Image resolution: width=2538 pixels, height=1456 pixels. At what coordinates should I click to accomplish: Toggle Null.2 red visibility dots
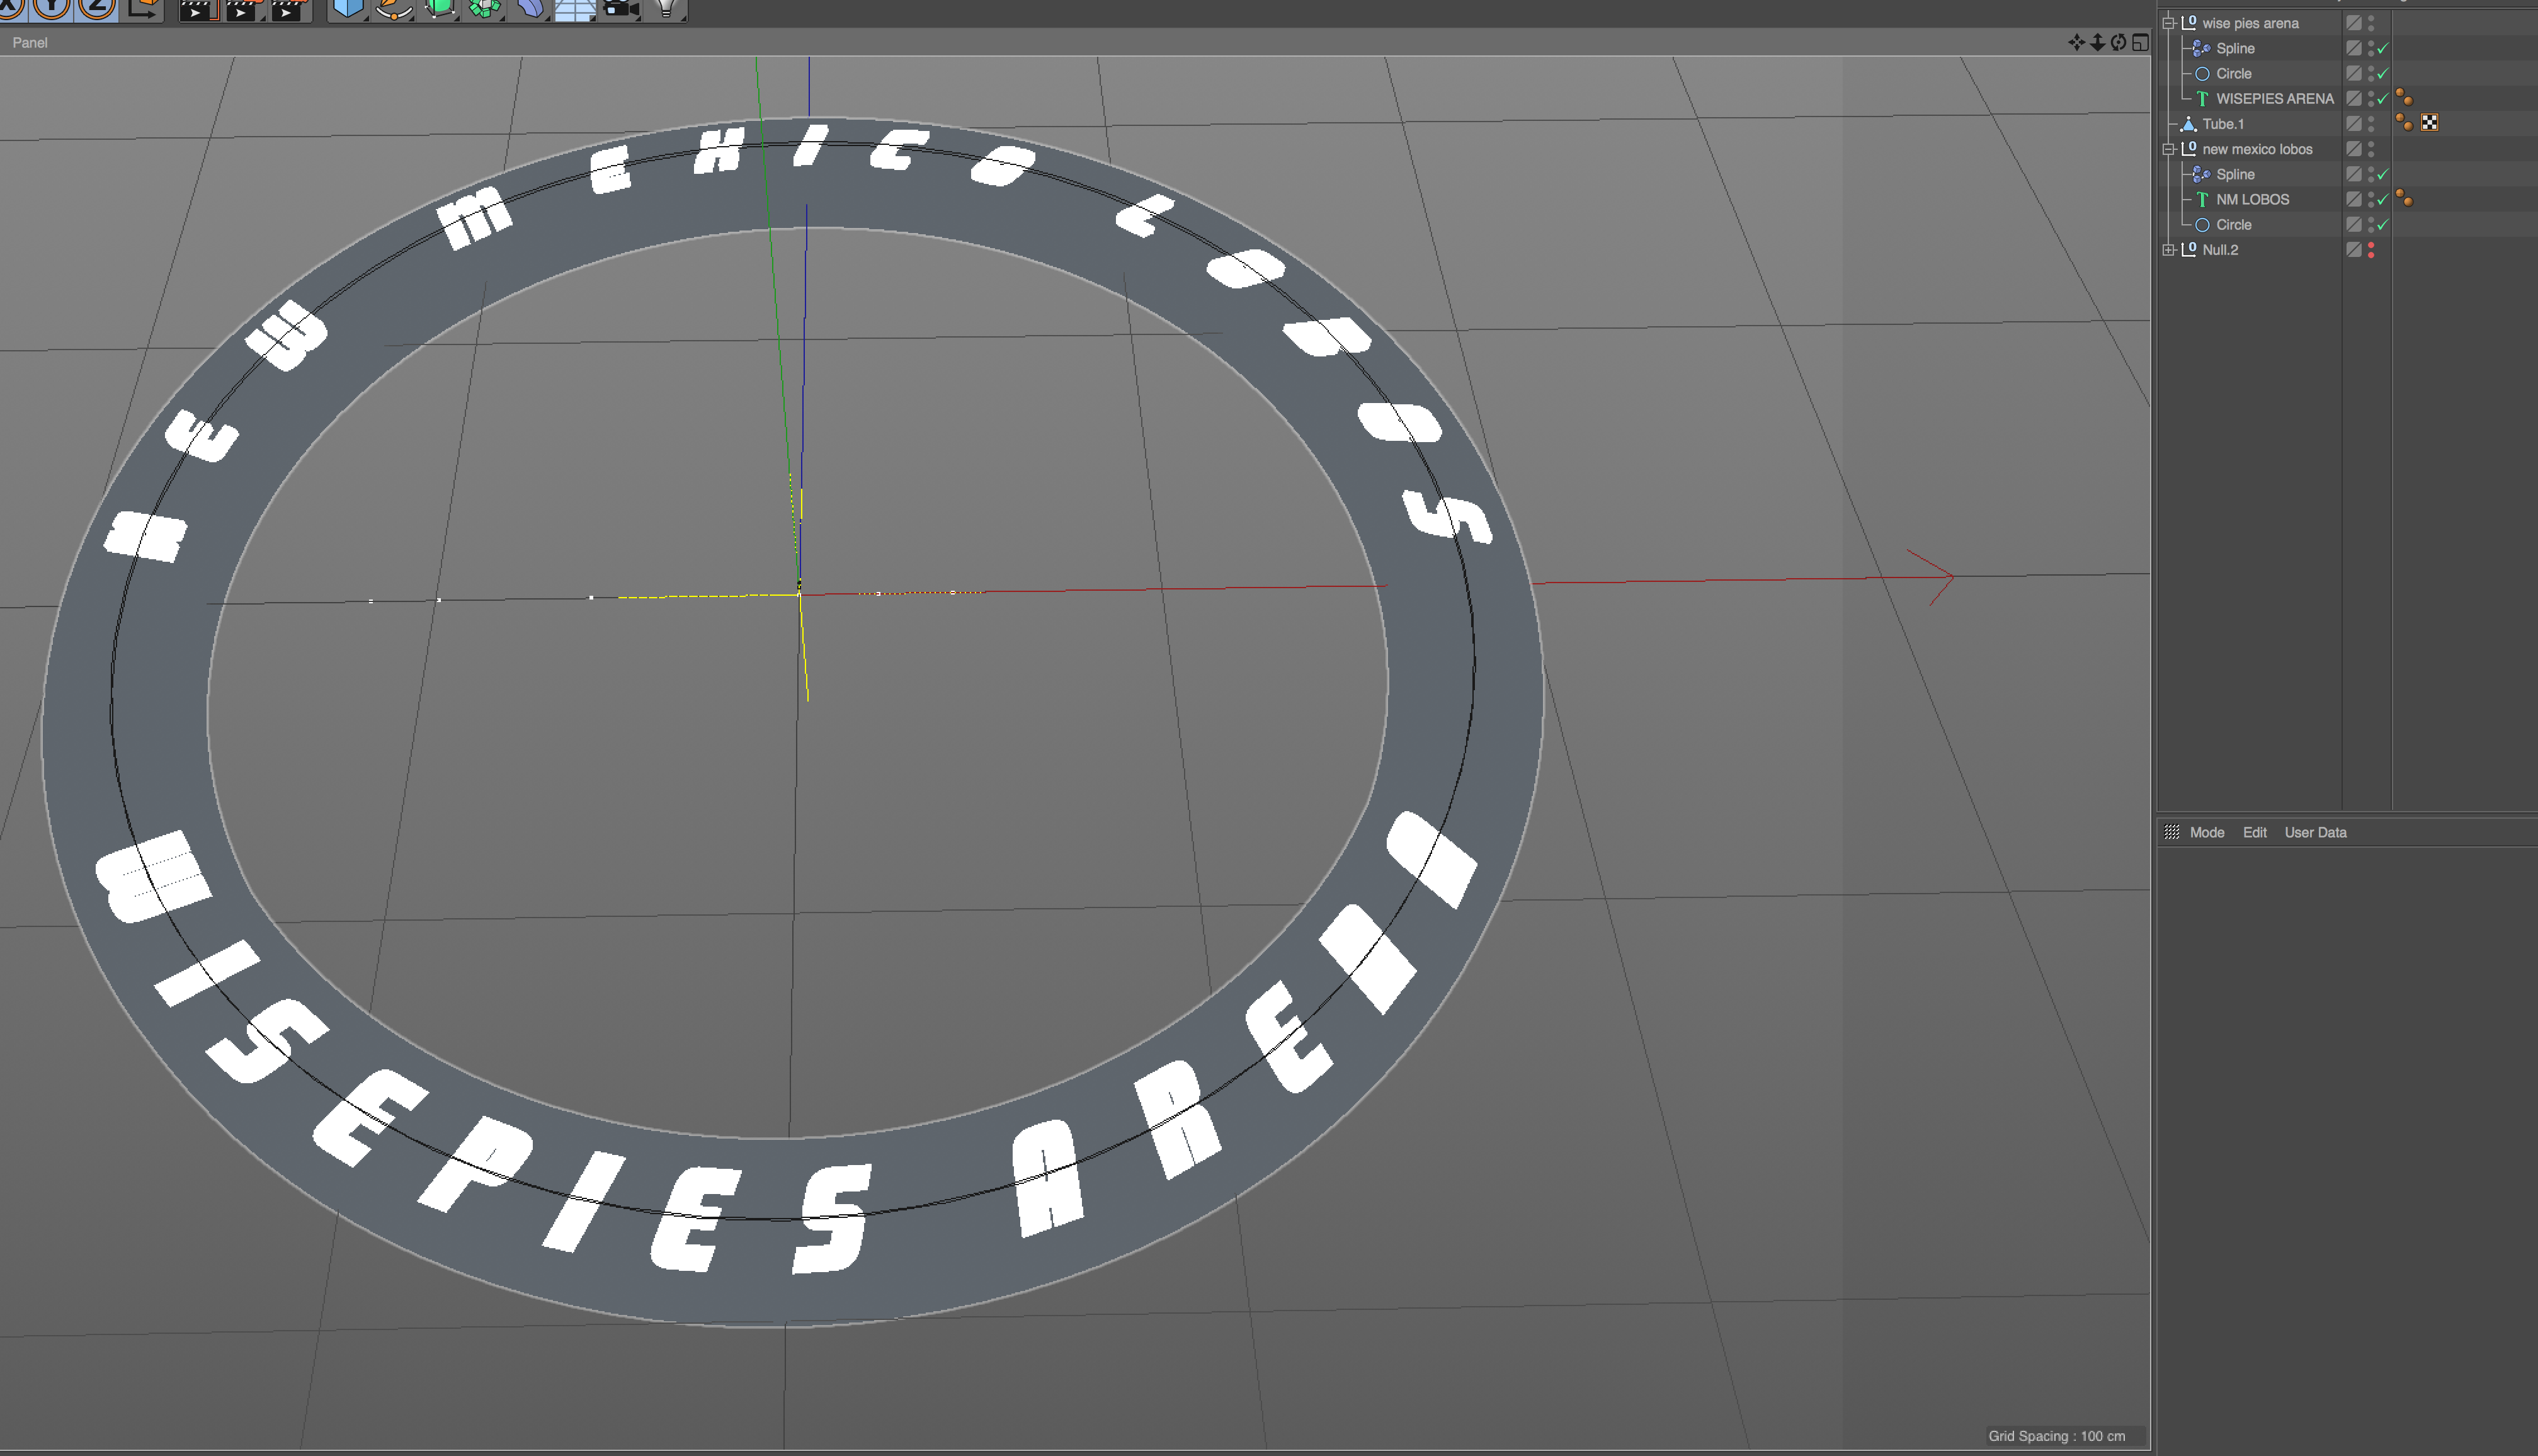(x=2371, y=250)
